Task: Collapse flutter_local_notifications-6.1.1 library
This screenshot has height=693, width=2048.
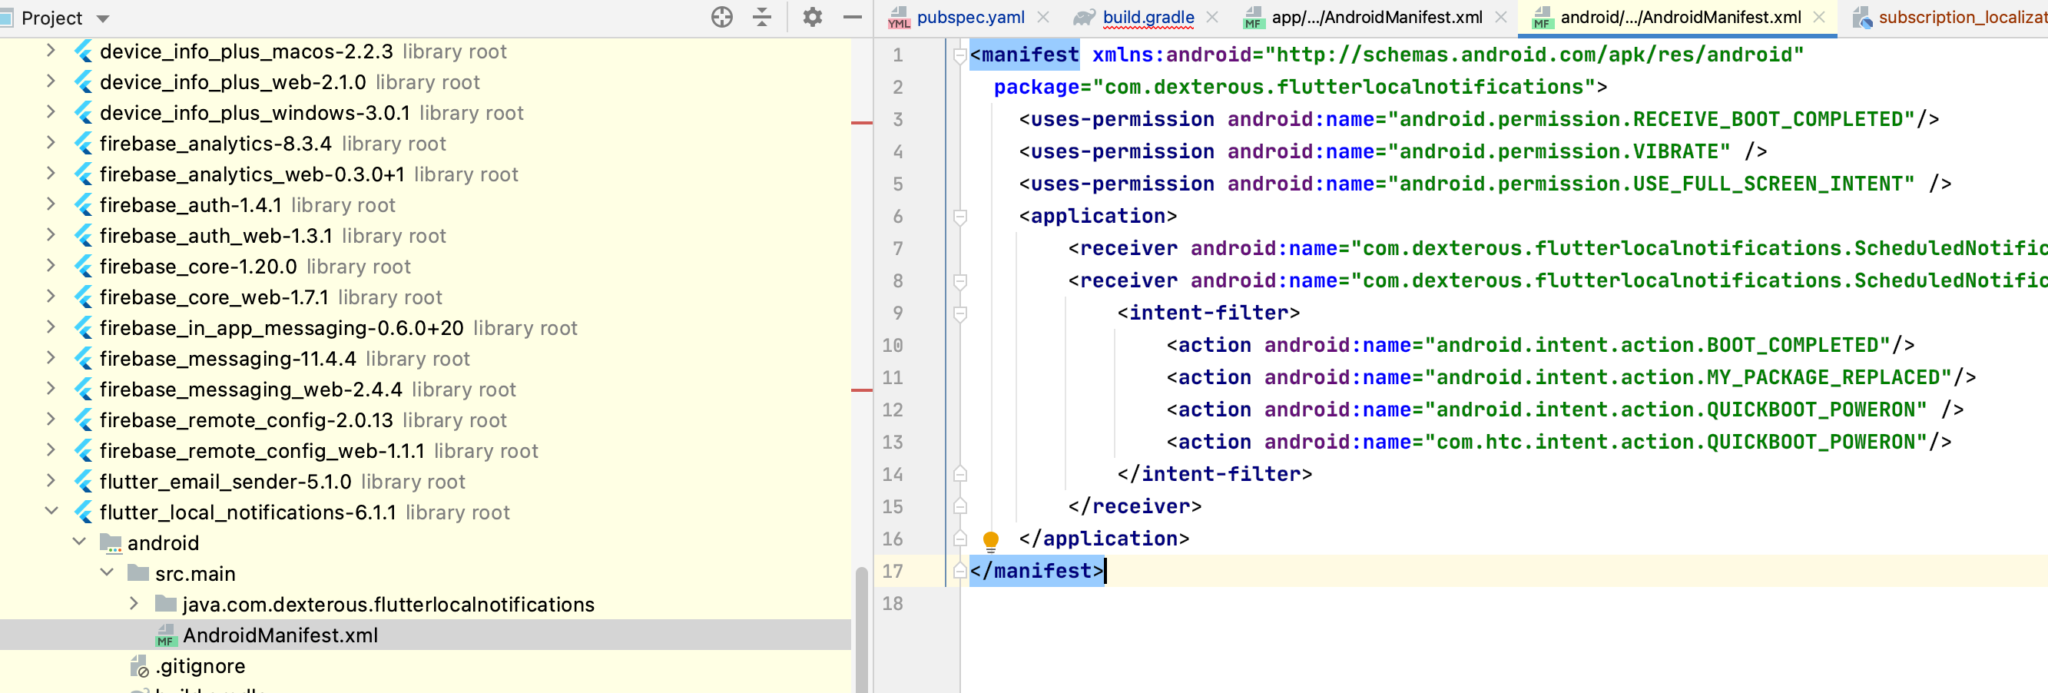Action: click(51, 512)
